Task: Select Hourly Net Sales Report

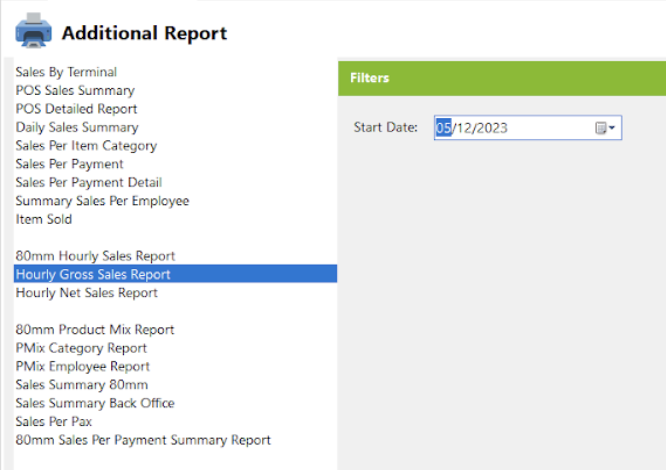Action: 87,293
